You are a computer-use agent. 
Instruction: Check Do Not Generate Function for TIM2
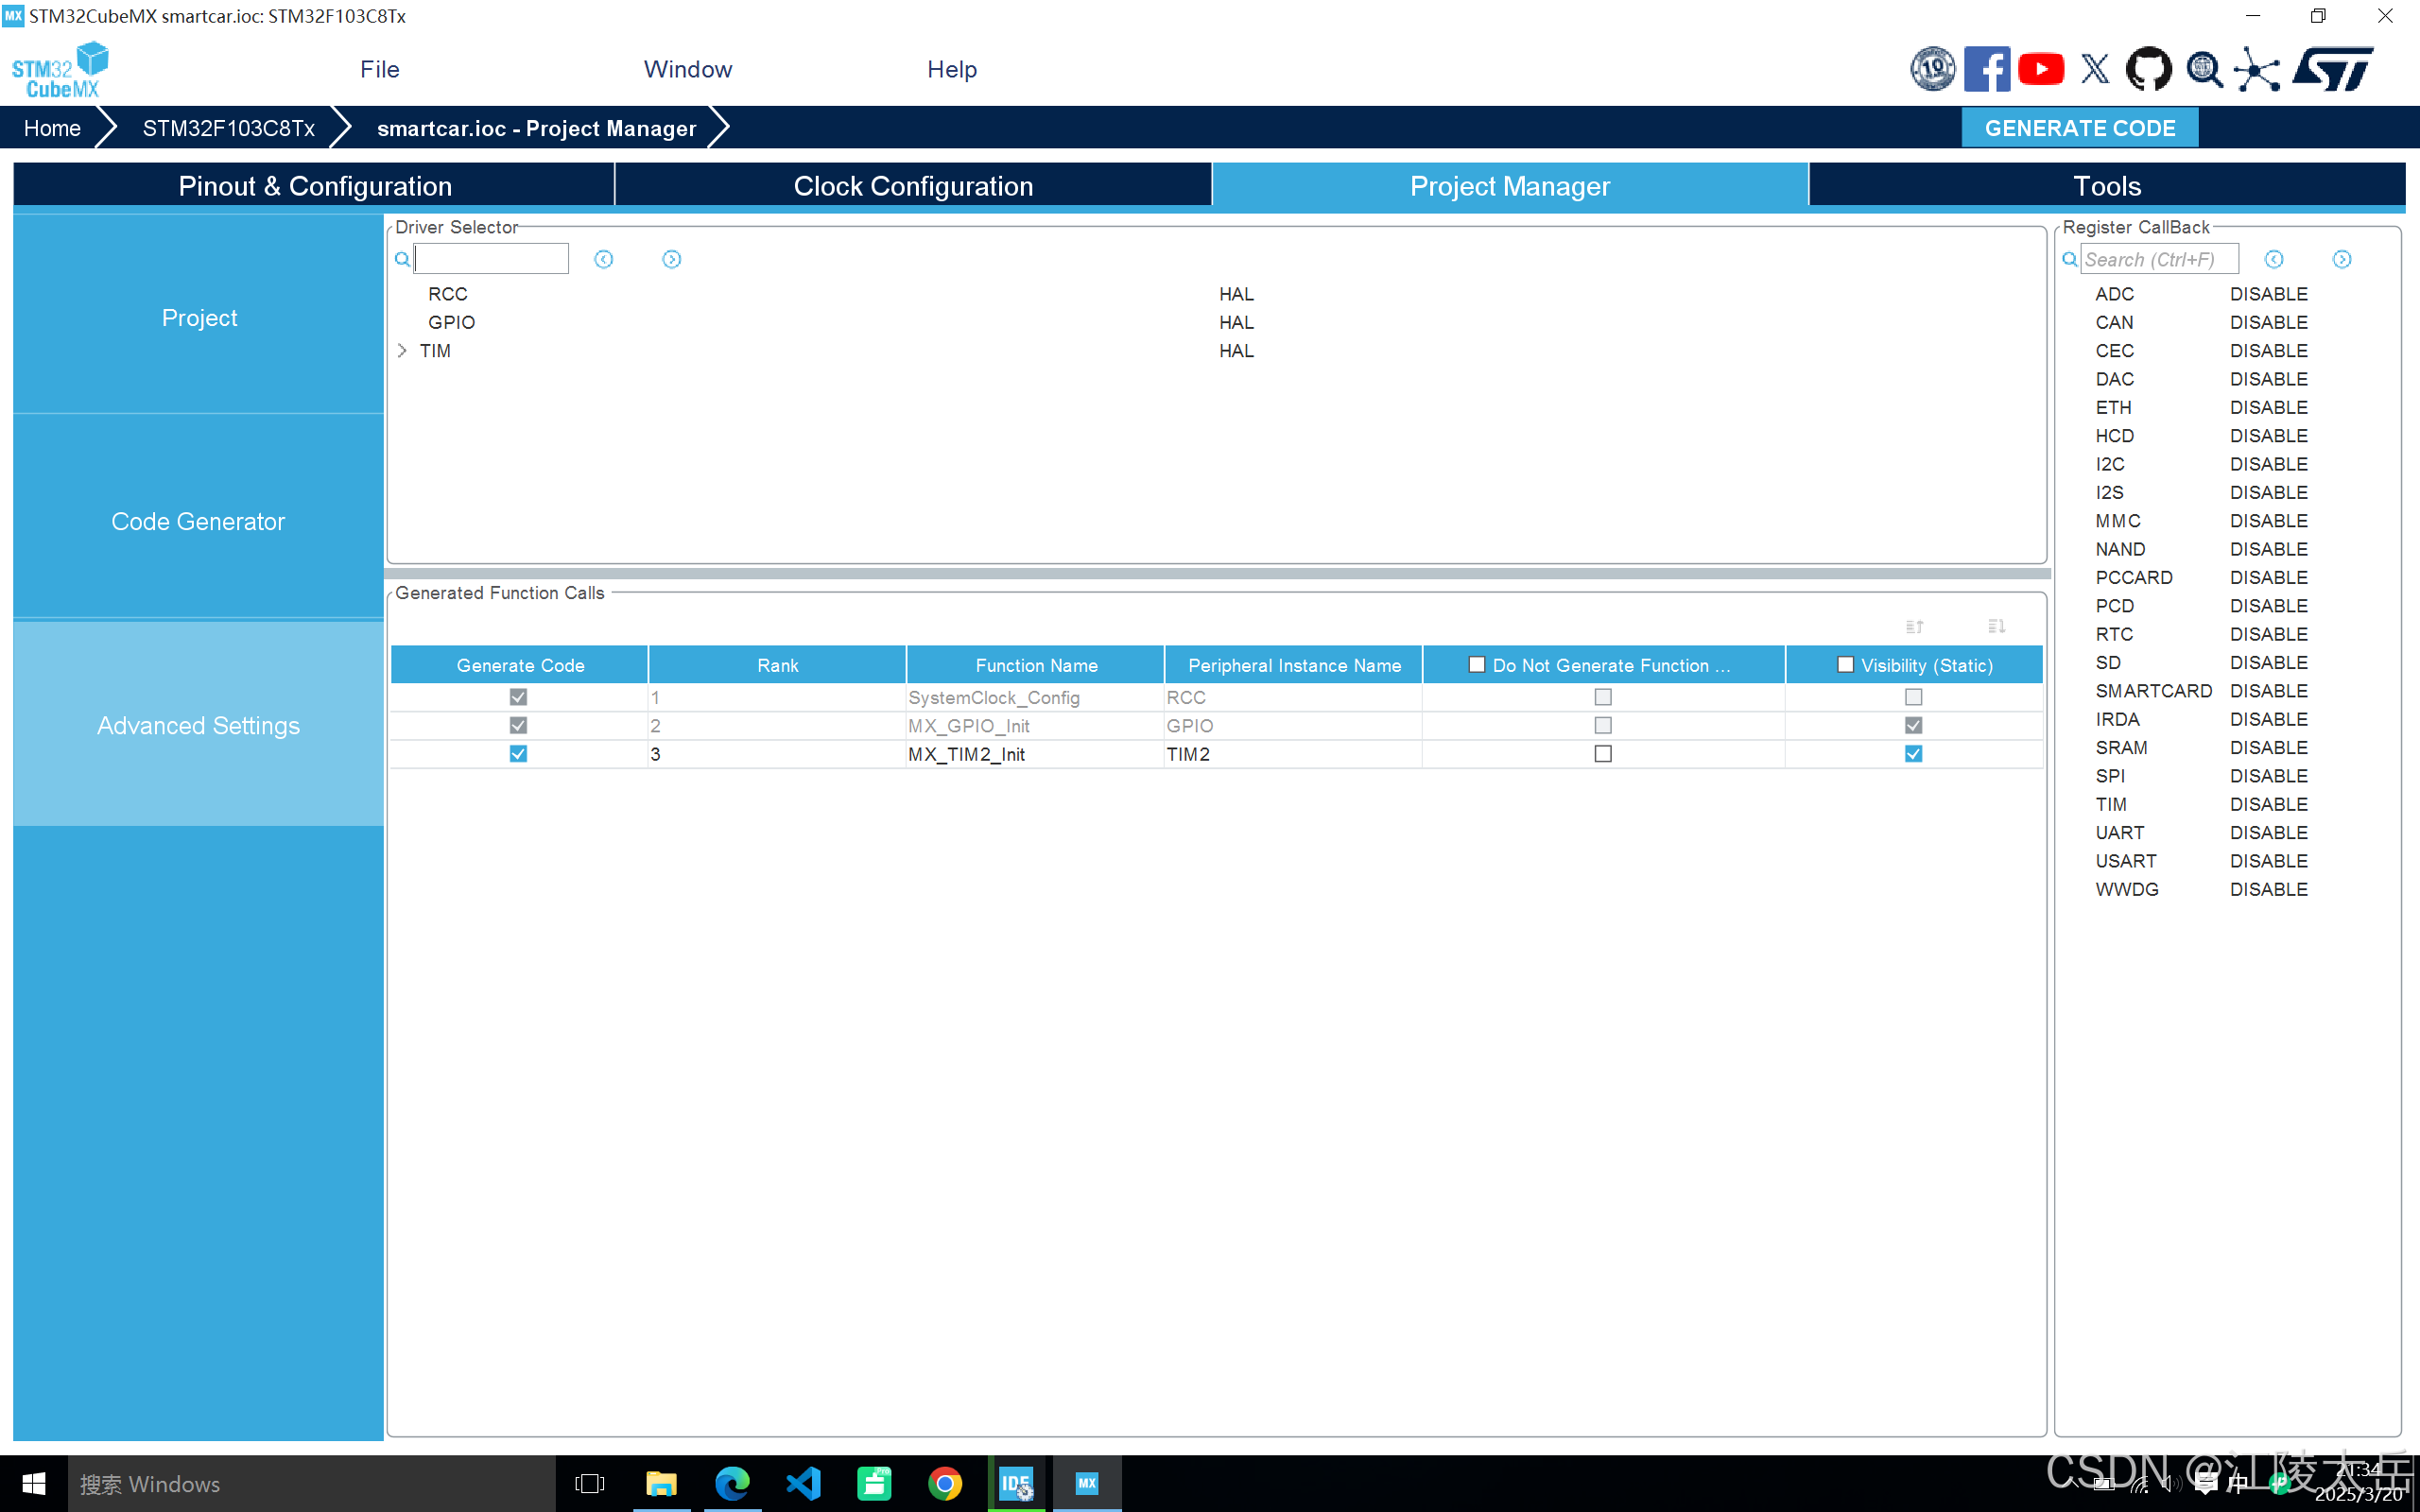1603,754
